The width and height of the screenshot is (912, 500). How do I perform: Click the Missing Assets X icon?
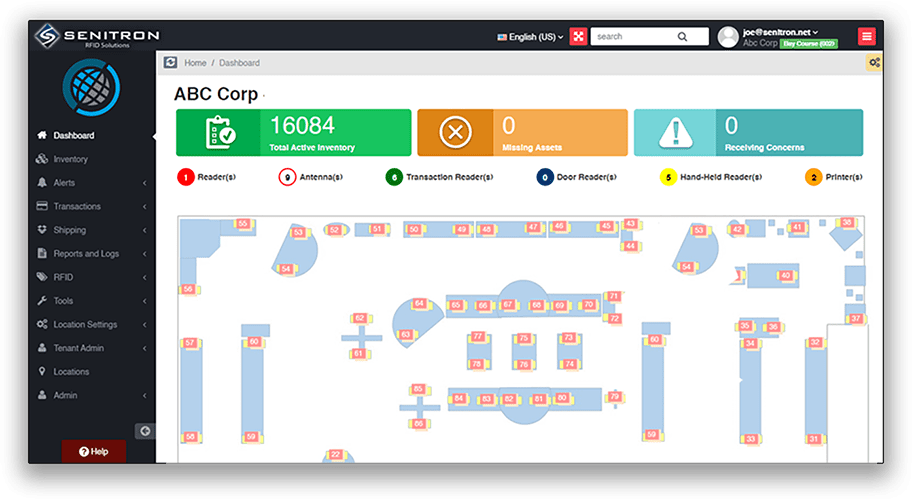[x=455, y=133]
